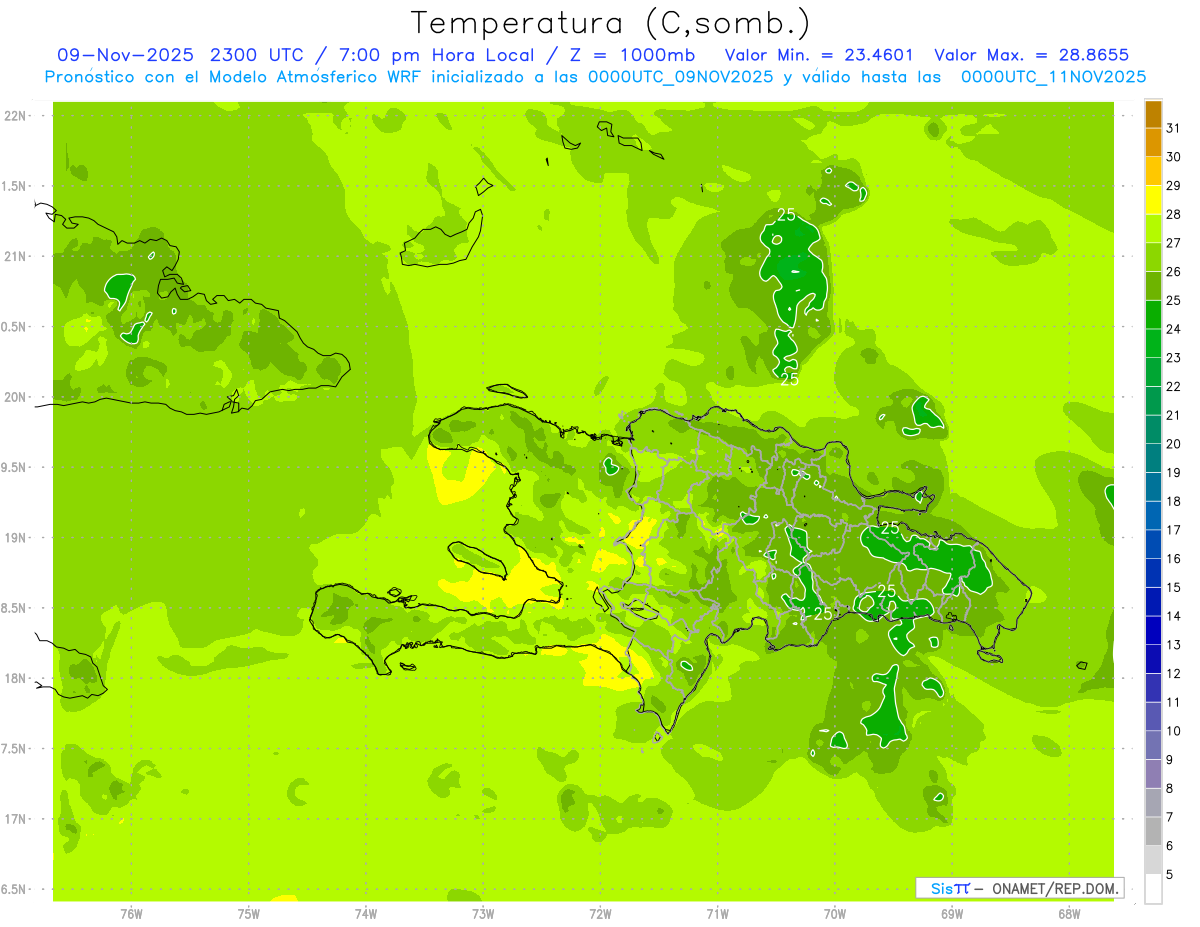Click the "72W" longitude axis label

(x=600, y=914)
